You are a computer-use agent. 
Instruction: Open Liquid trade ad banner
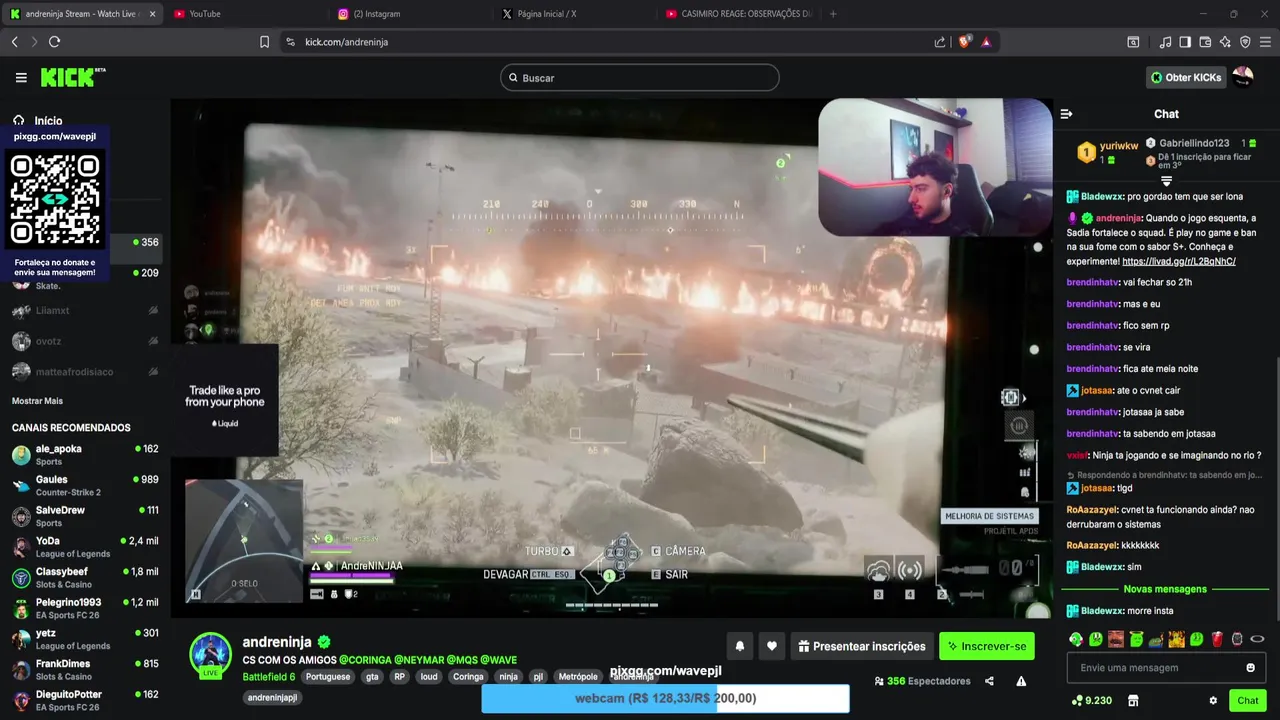pyautogui.click(x=225, y=400)
